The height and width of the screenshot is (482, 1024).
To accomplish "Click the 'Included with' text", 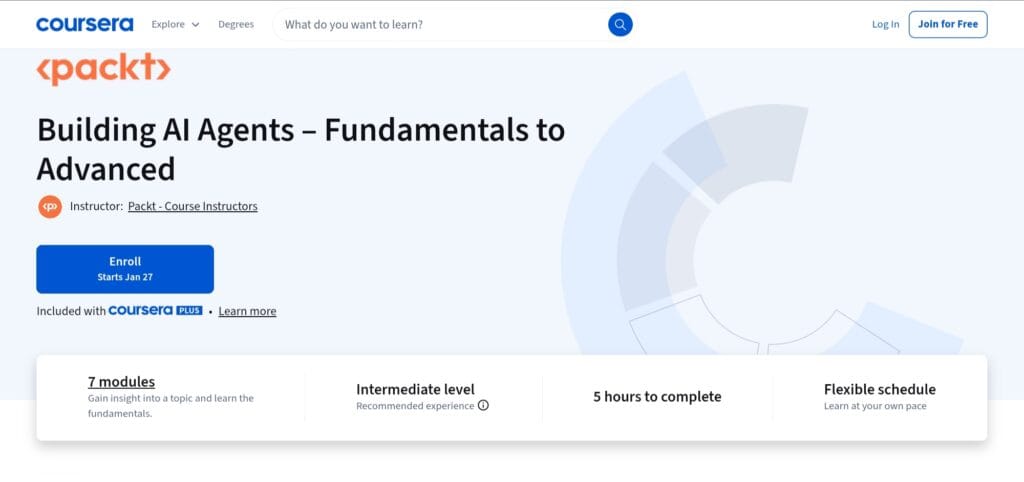I will click(x=71, y=312).
